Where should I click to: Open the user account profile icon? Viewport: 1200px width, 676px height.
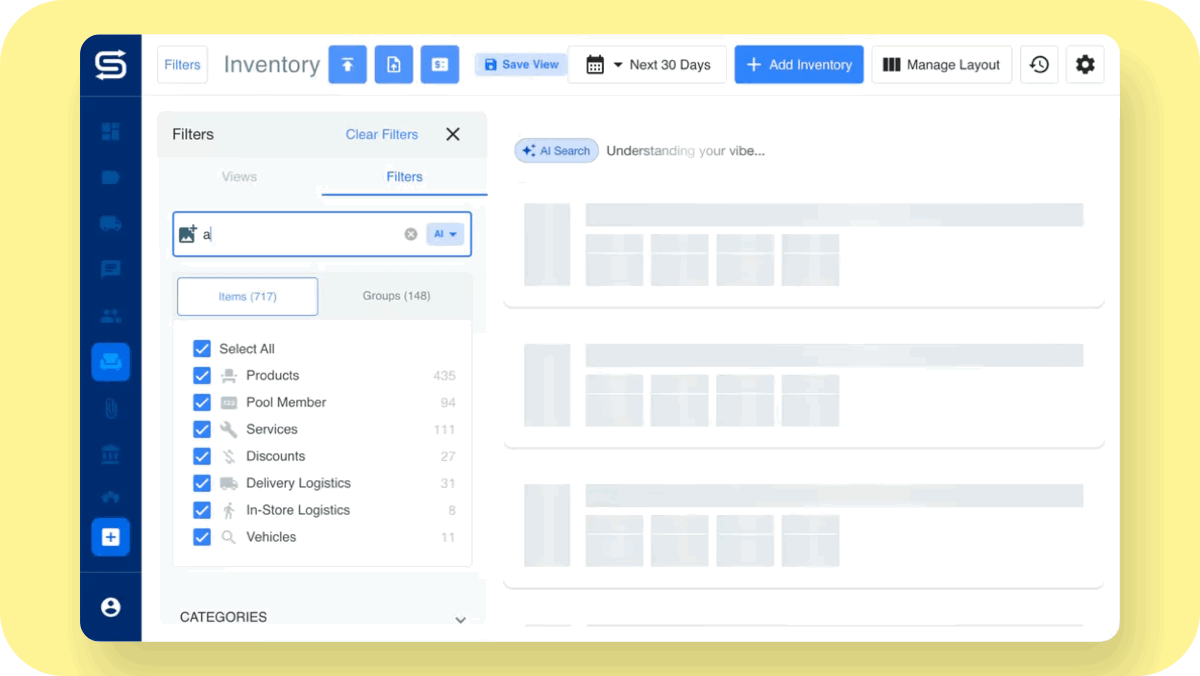tap(110, 607)
